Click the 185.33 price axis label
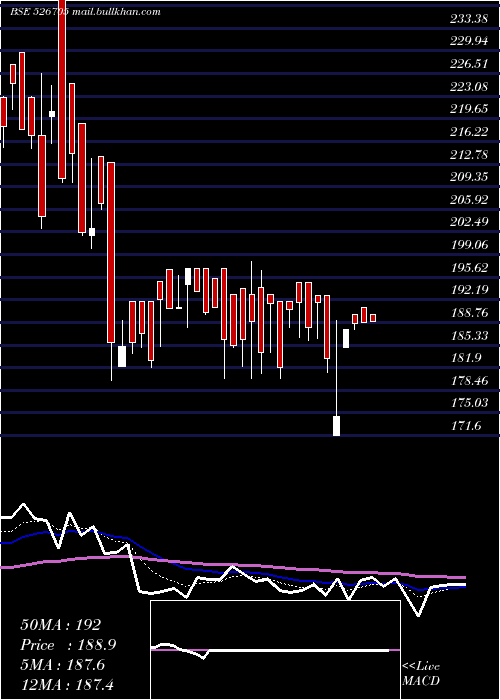The image size is (500, 700). 470,335
